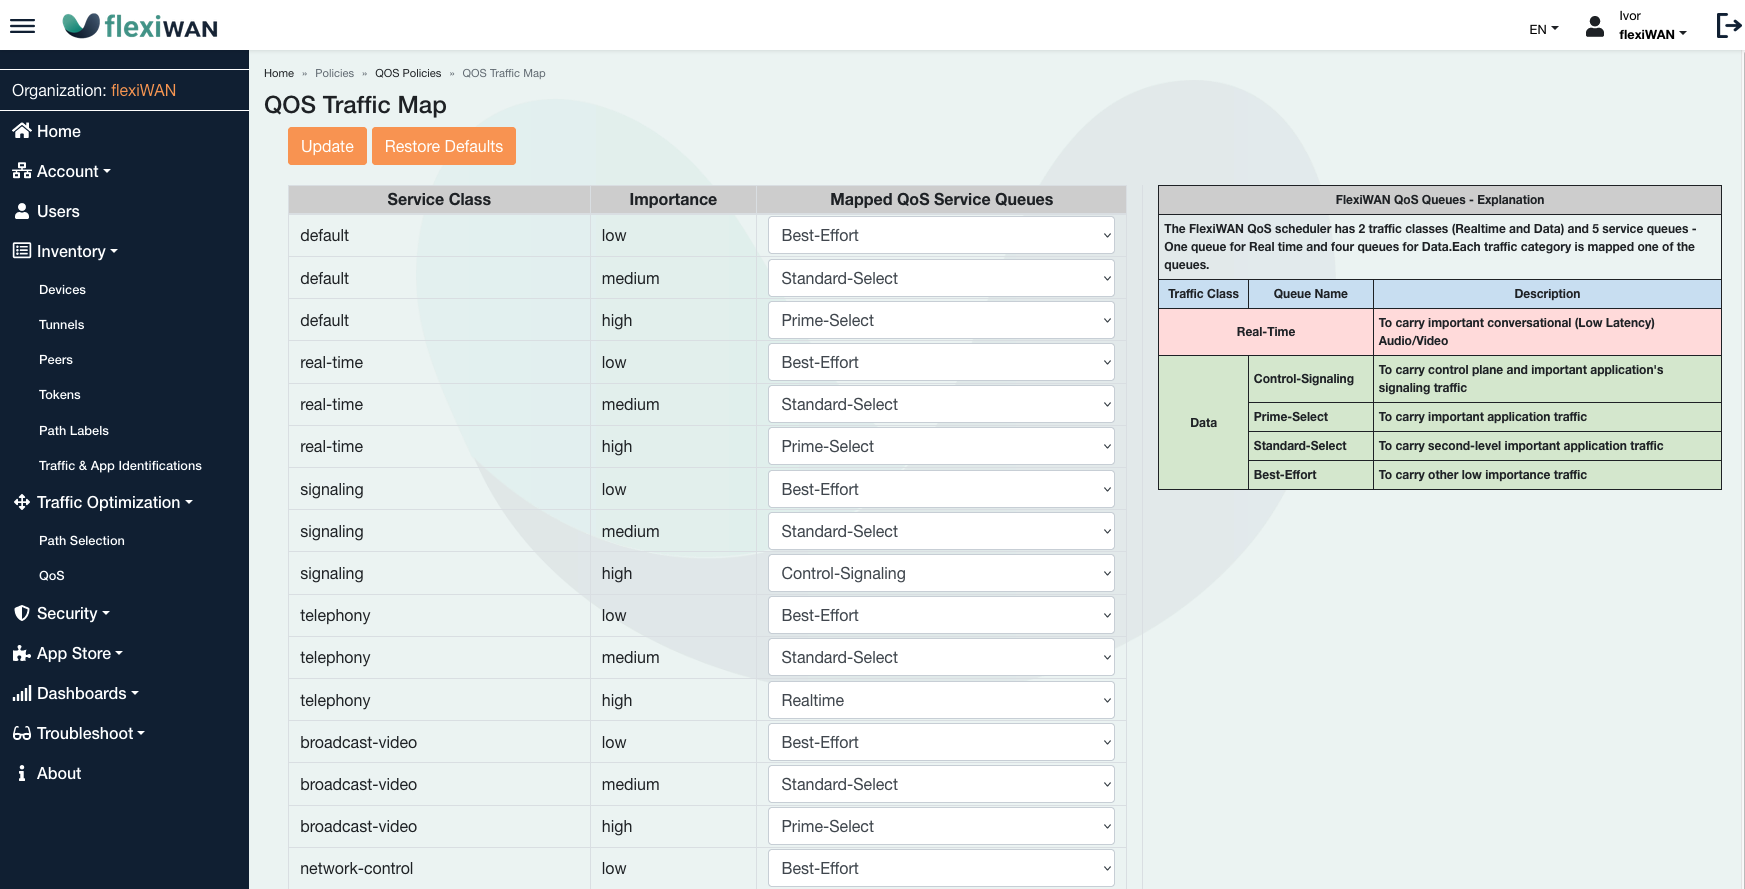
Task: Click QOS Policies breadcrumb link
Action: point(408,73)
